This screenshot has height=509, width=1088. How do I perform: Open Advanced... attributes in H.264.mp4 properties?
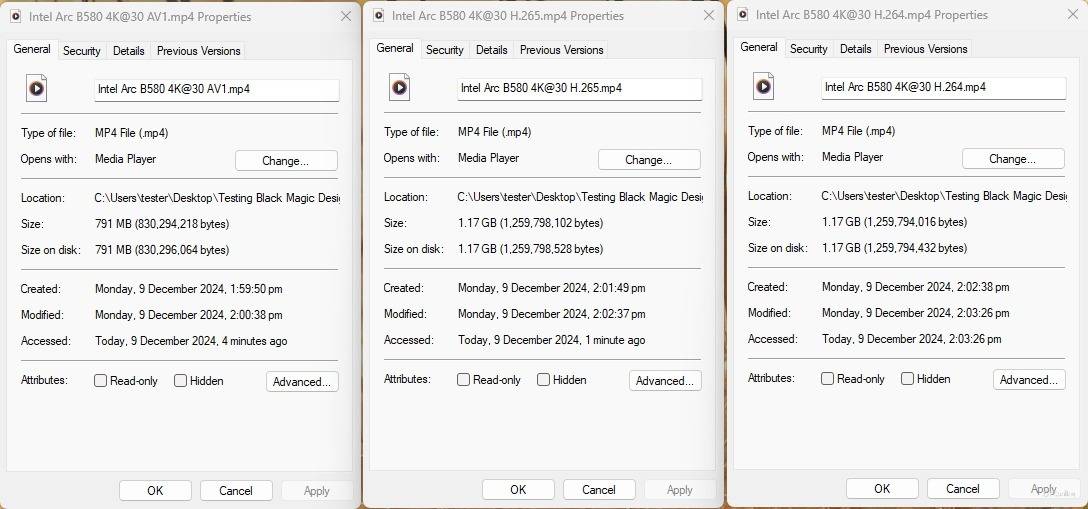point(1029,380)
